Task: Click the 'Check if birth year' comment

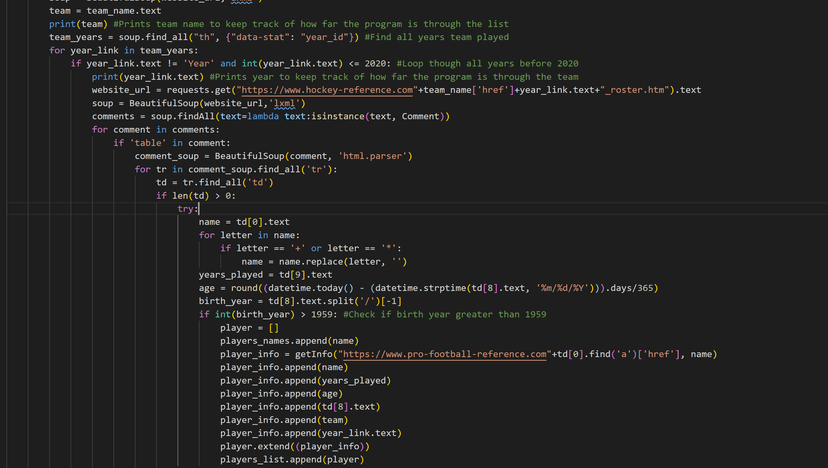Action: click(x=445, y=314)
